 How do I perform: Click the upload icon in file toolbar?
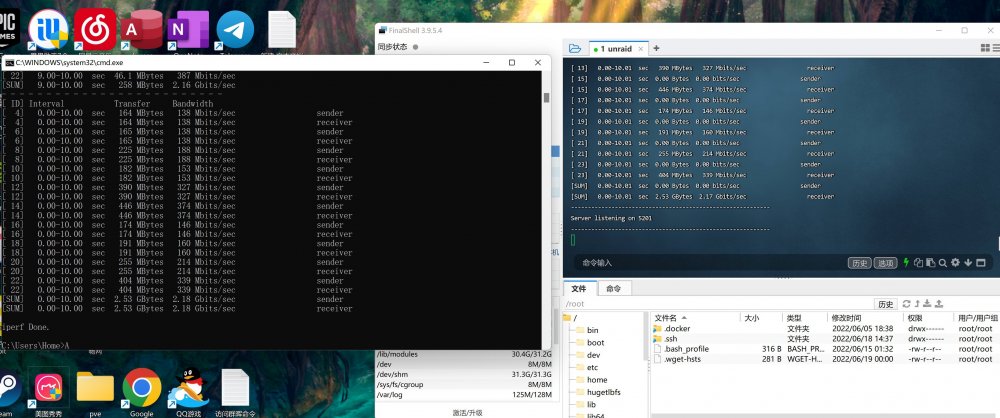[939, 304]
